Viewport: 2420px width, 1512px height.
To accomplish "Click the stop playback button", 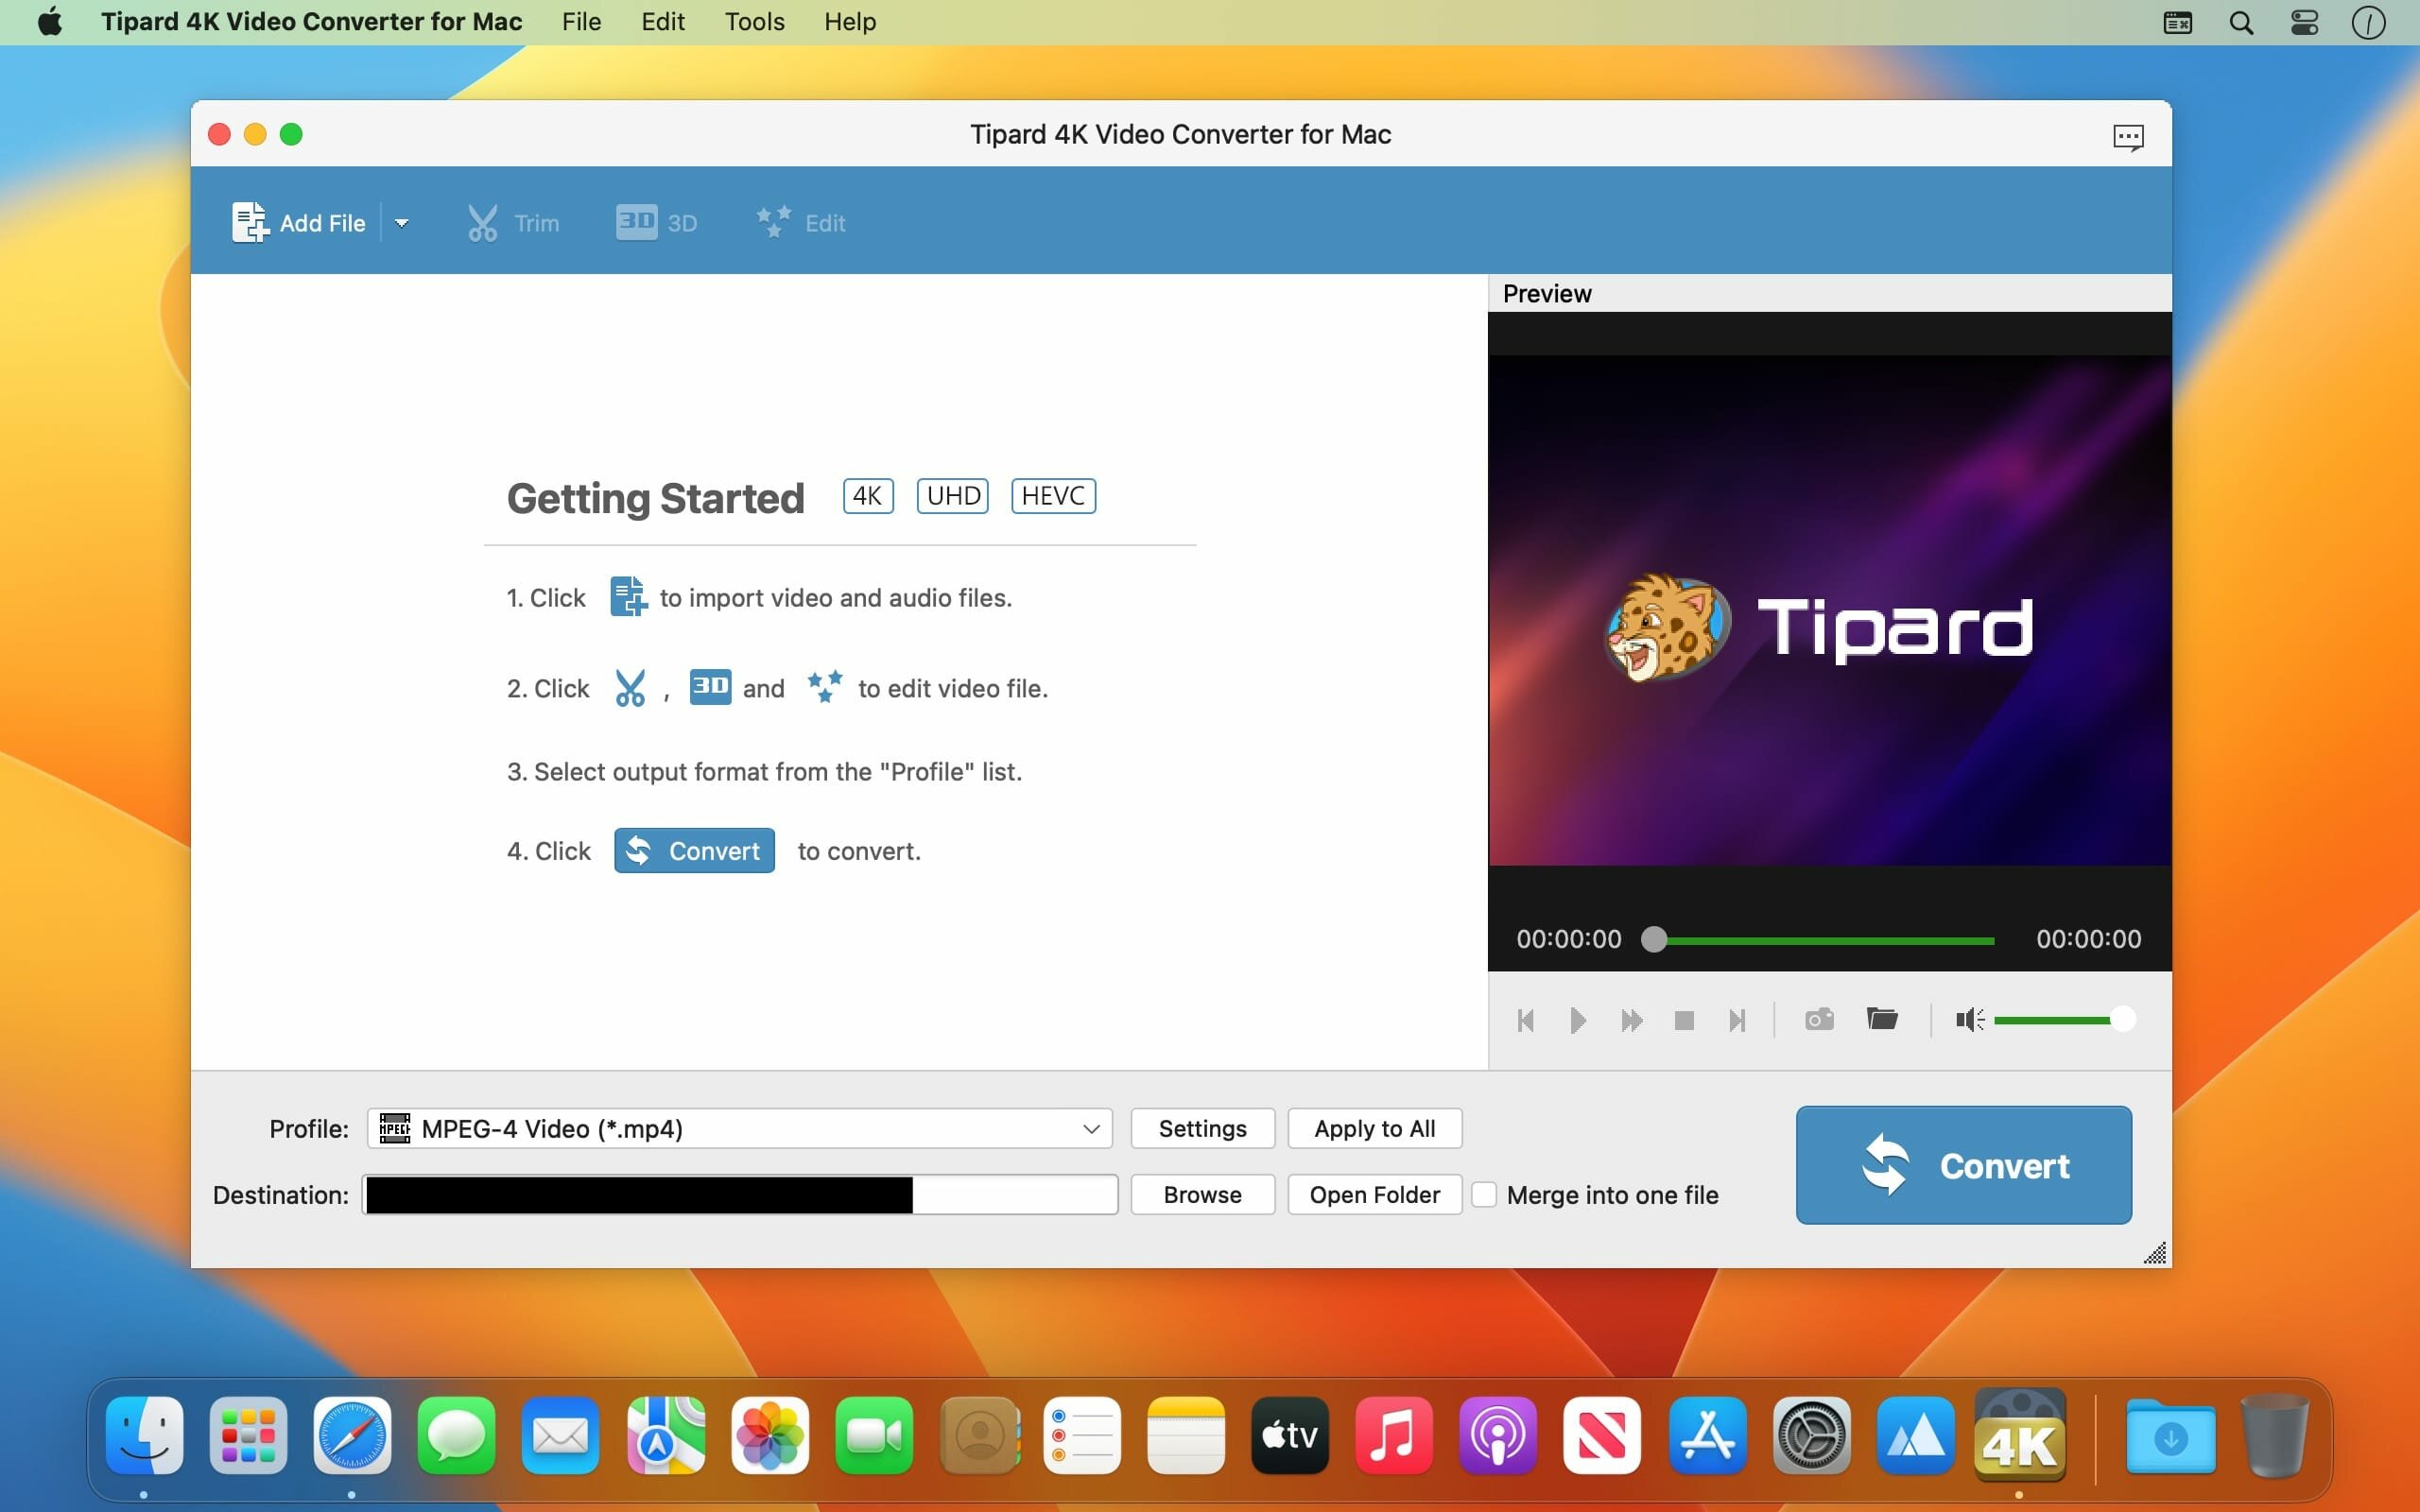I will pyautogui.click(x=1684, y=1020).
